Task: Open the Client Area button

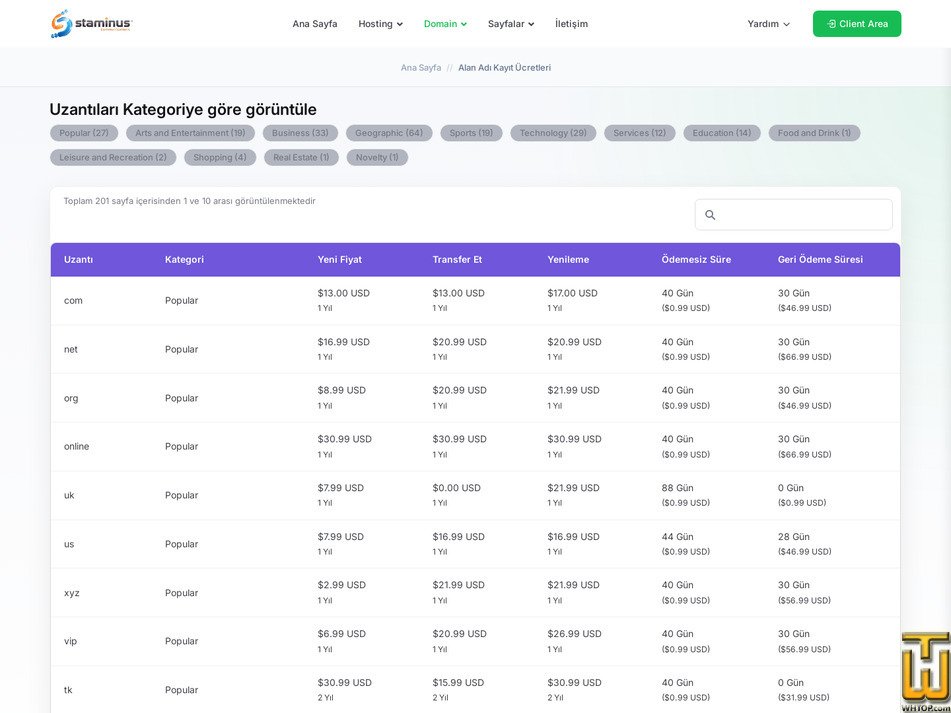Action: (857, 24)
